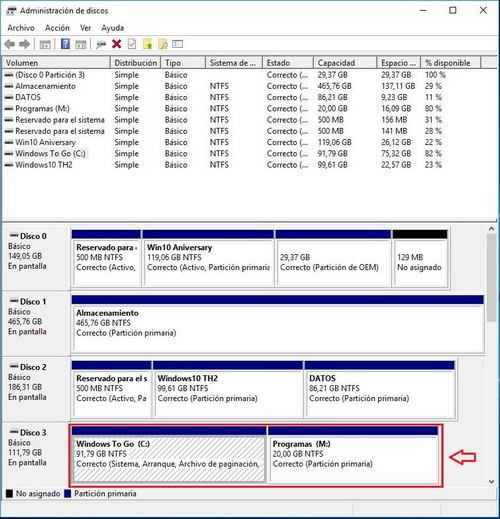Sort by the Espacio... column header
The width and height of the screenshot is (500, 519).
[399, 63]
